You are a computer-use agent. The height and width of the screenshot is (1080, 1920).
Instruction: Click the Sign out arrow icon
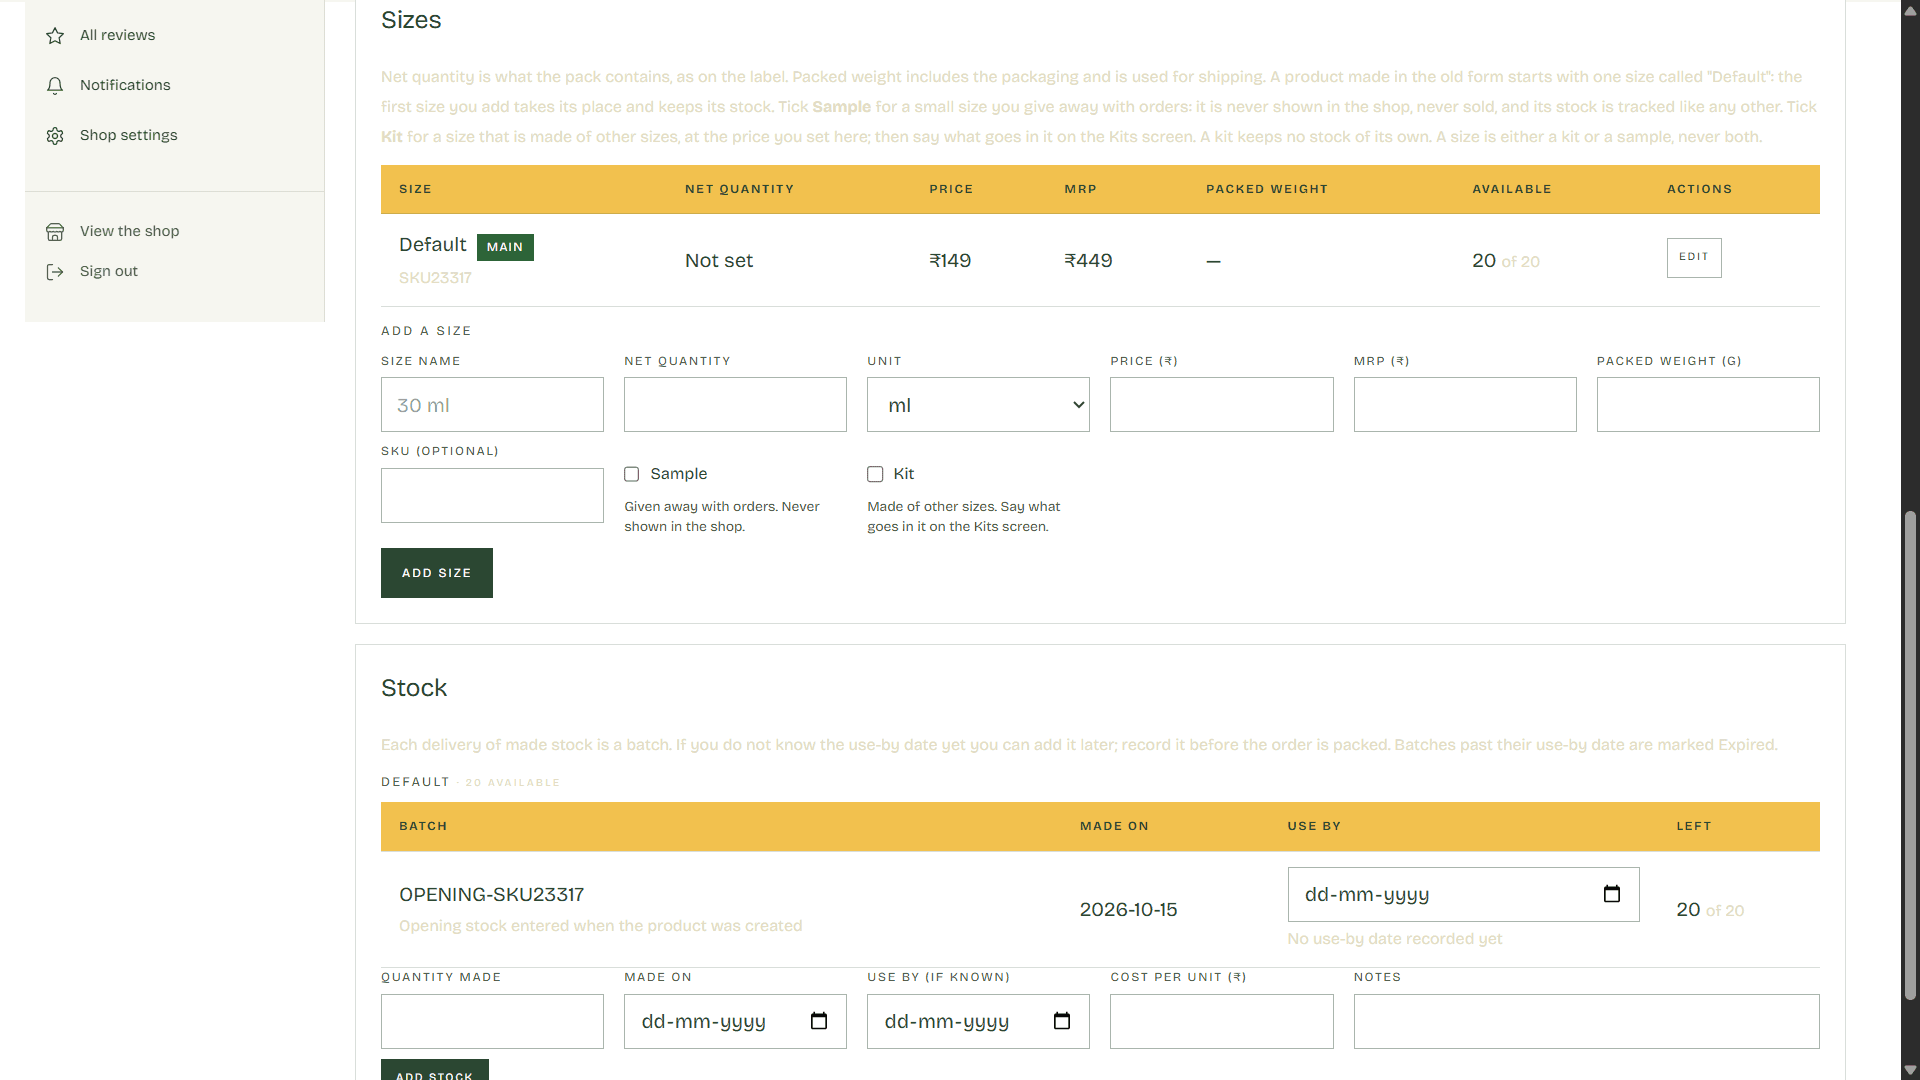(55, 272)
